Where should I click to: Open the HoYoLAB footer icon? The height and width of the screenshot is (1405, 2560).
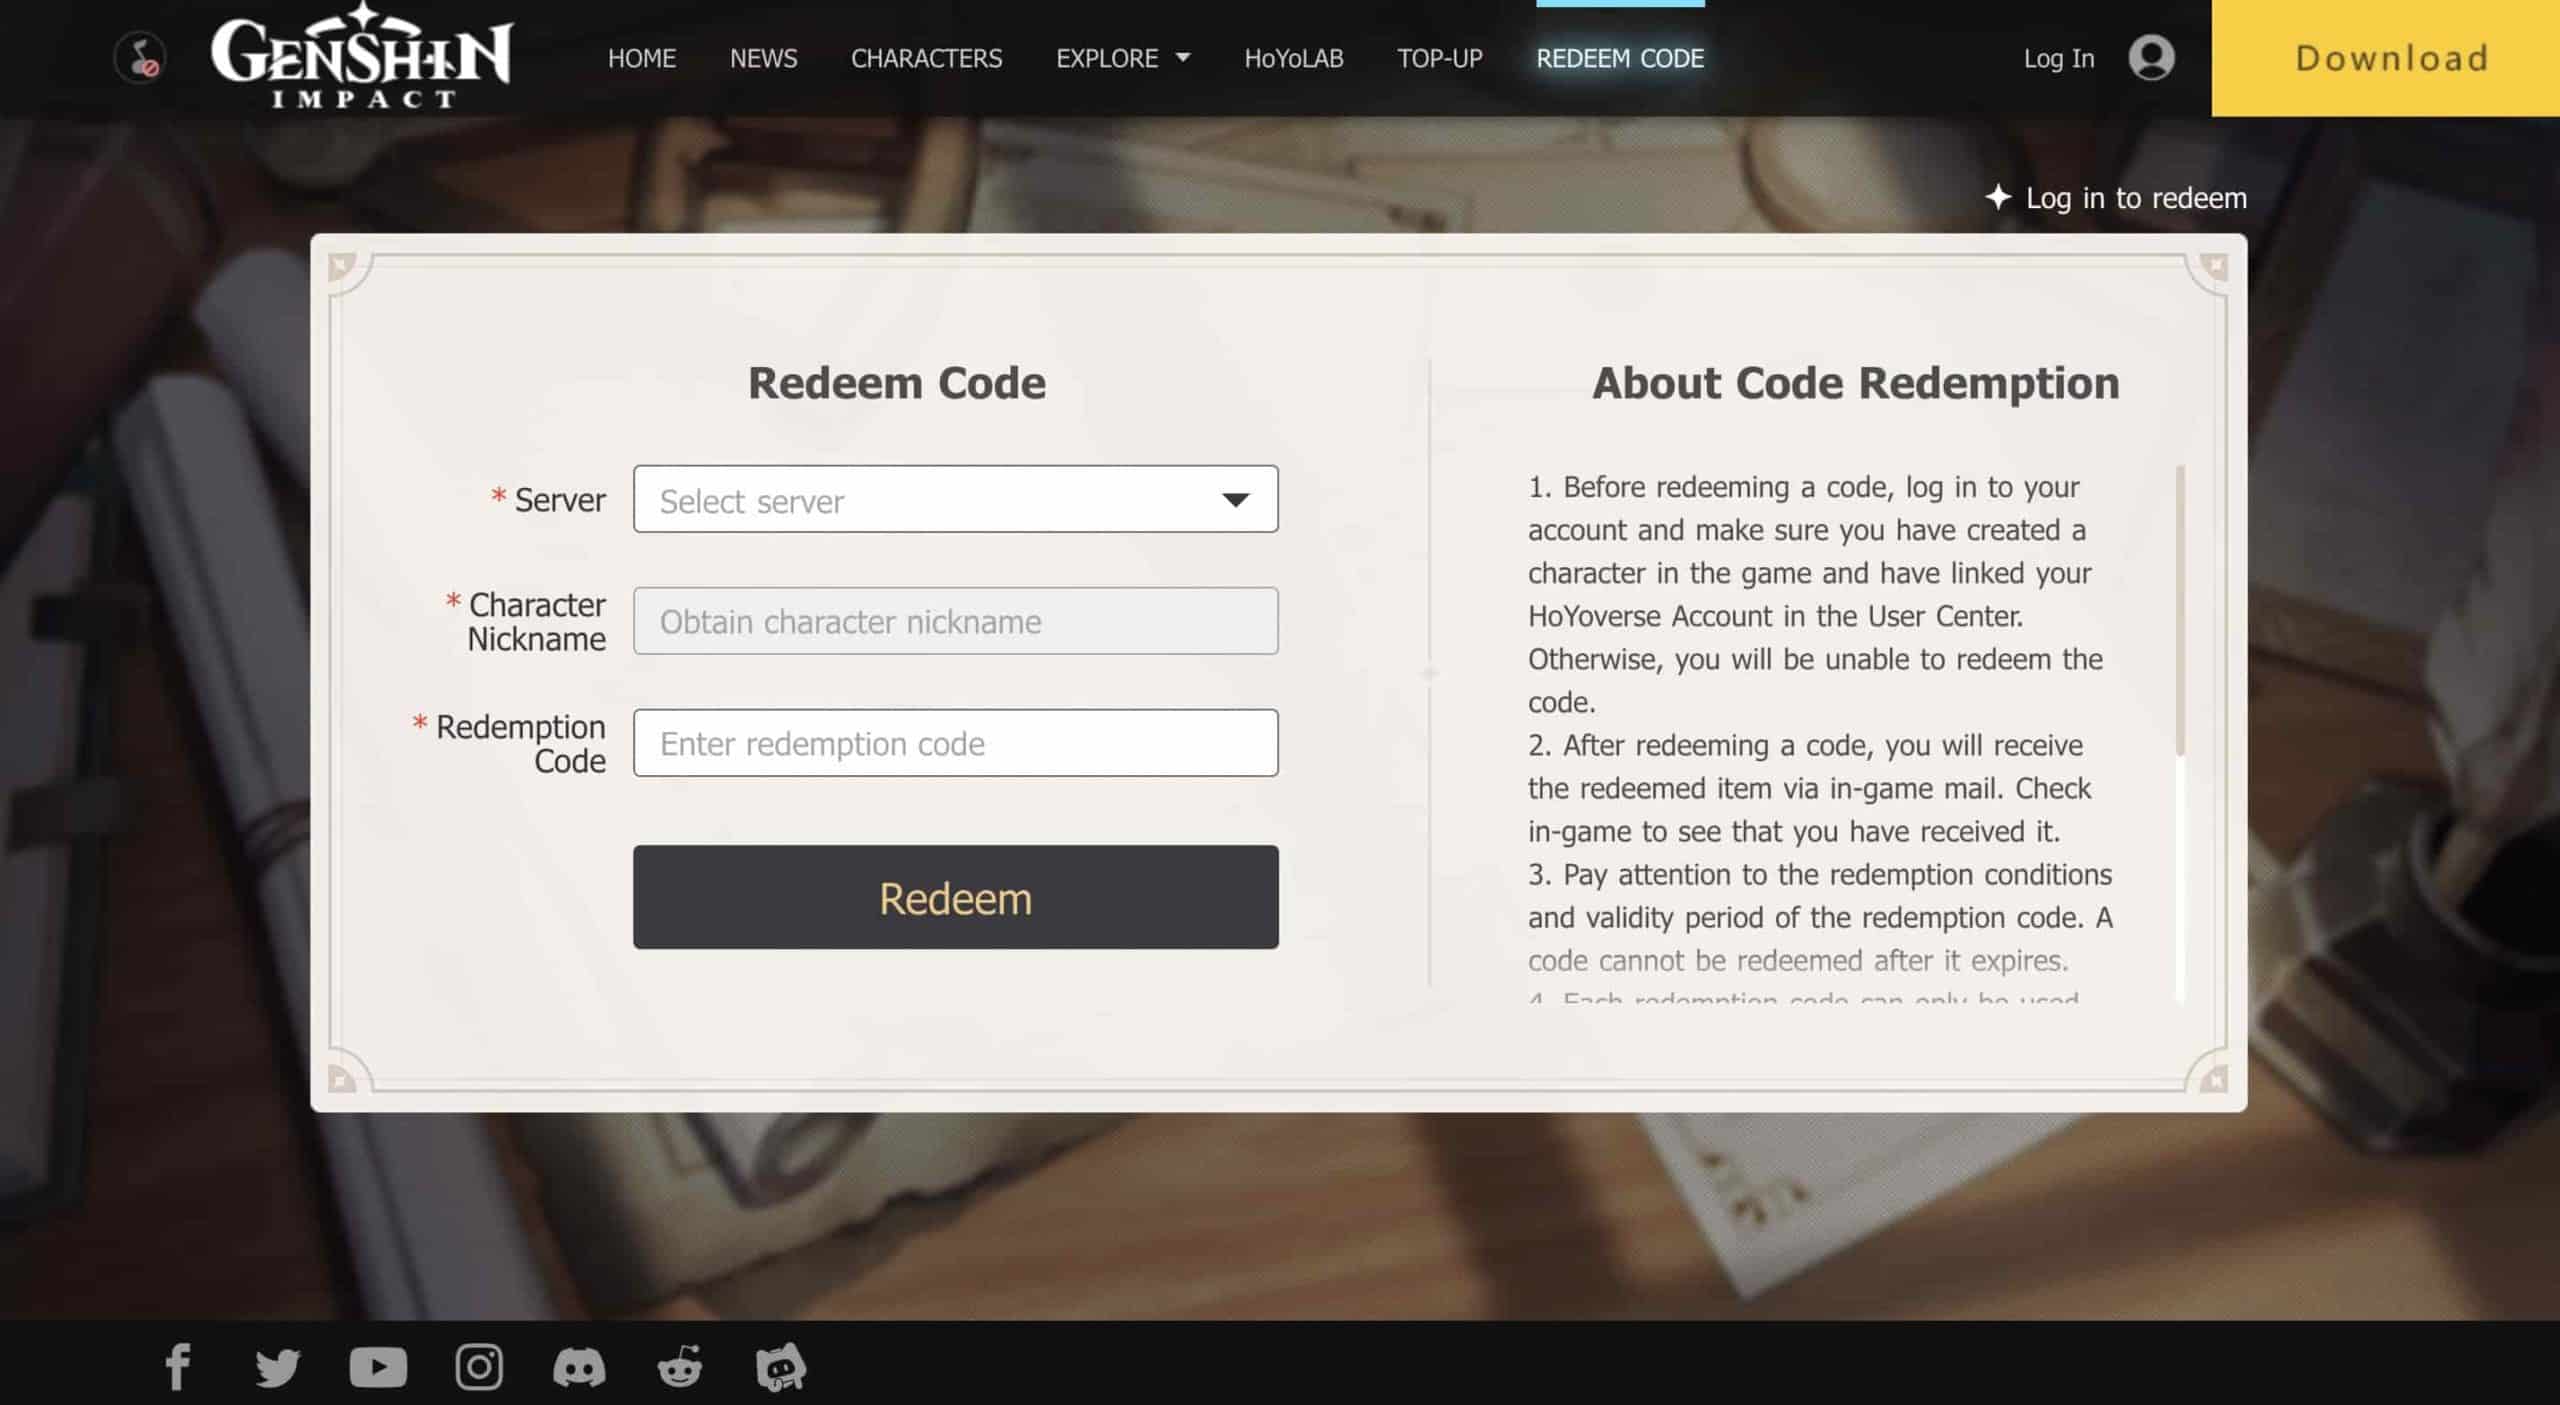tap(781, 1367)
